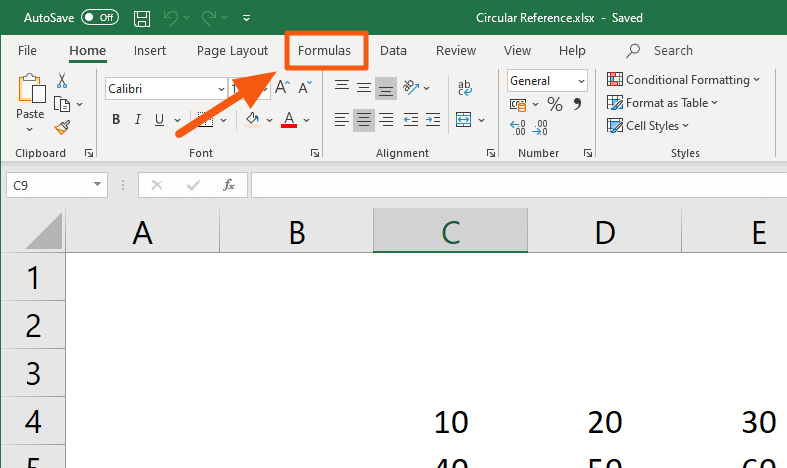Click the Format as Table button
The width and height of the screenshot is (787, 468).
click(x=663, y=103)
